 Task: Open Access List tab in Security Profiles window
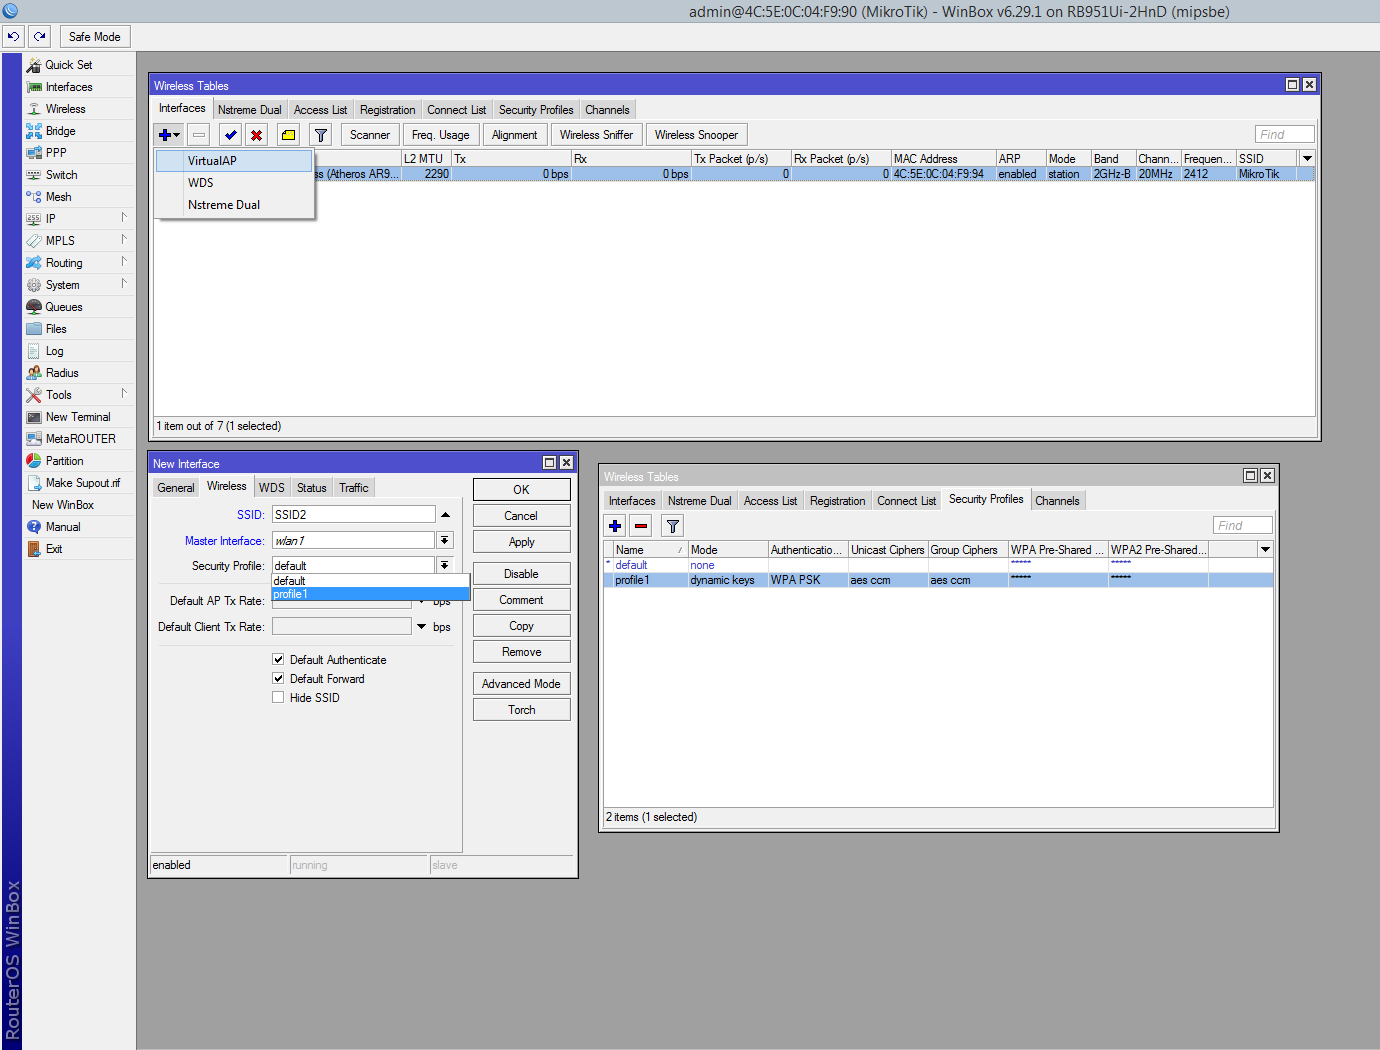point(770,501)
